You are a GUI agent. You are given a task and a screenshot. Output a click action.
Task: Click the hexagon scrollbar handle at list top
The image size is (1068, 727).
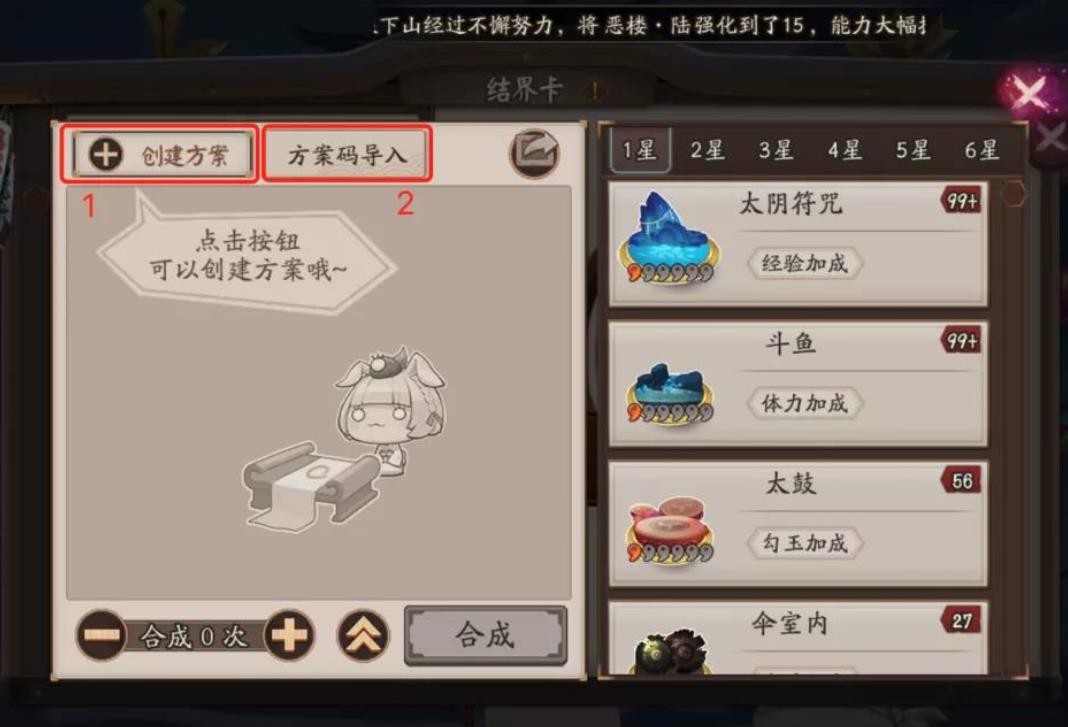click(1014, 194)
